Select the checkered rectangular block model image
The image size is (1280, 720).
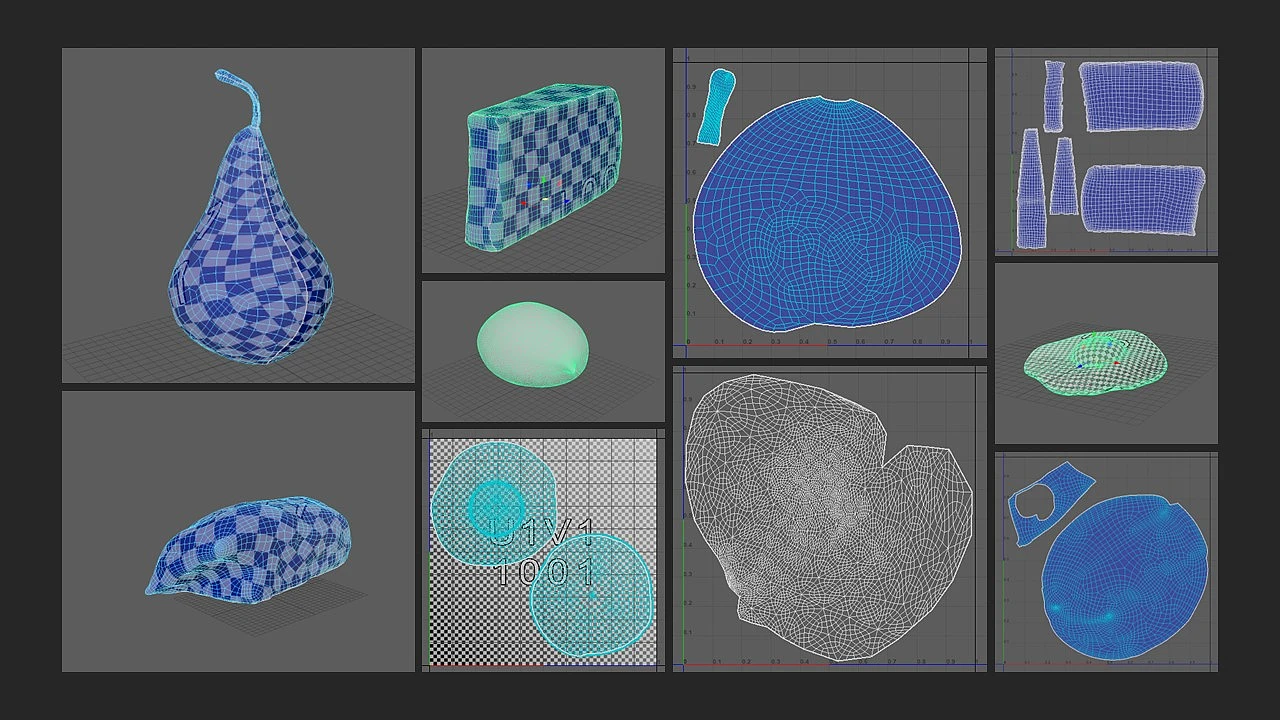(543, 160)
